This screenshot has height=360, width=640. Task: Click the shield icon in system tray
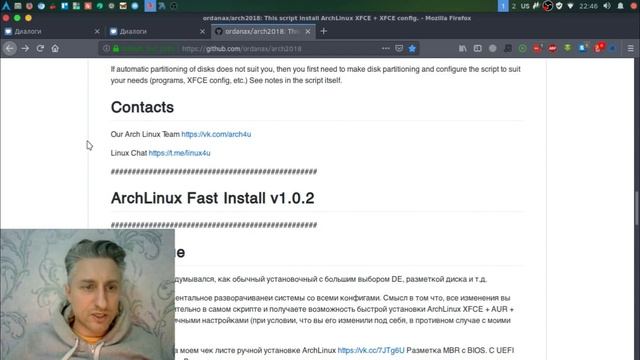[x=559, y=6]
